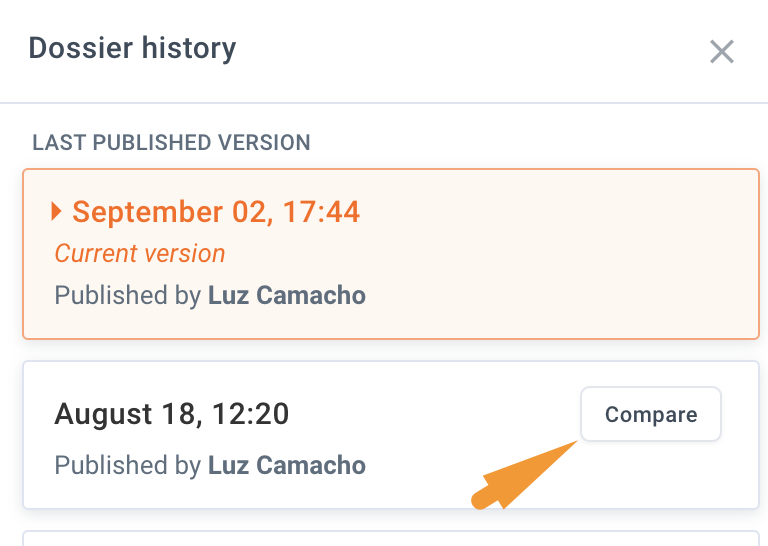
Task: Click the Dossier history title
Action: [x=132, y=48]
